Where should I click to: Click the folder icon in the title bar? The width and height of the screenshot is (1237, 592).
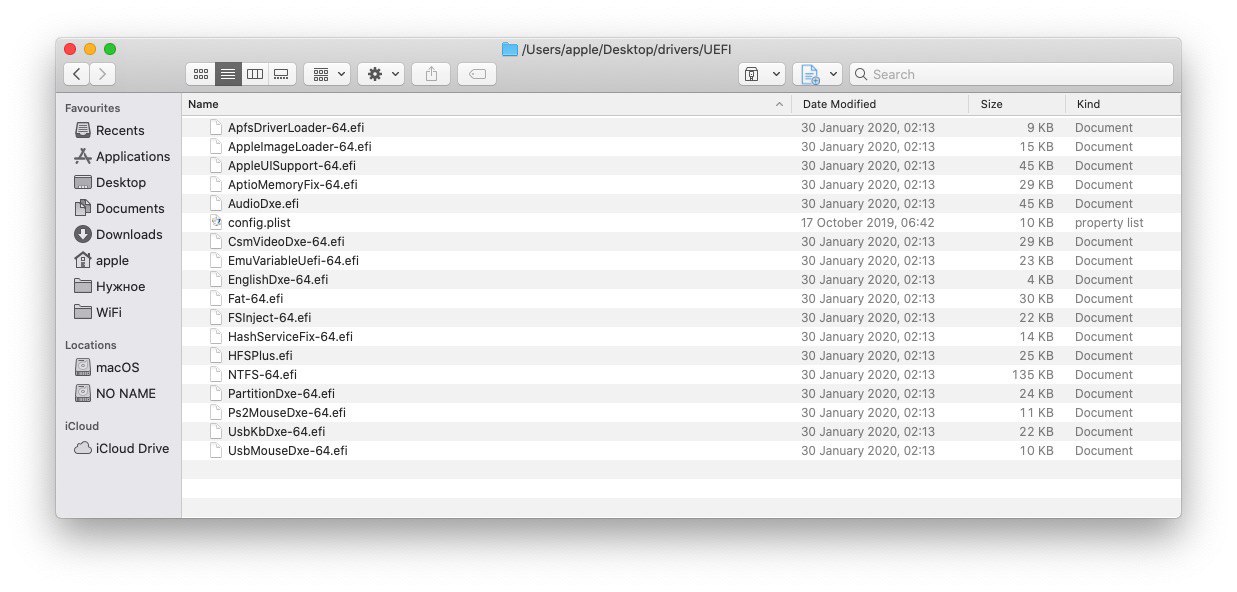pos(510,49)
